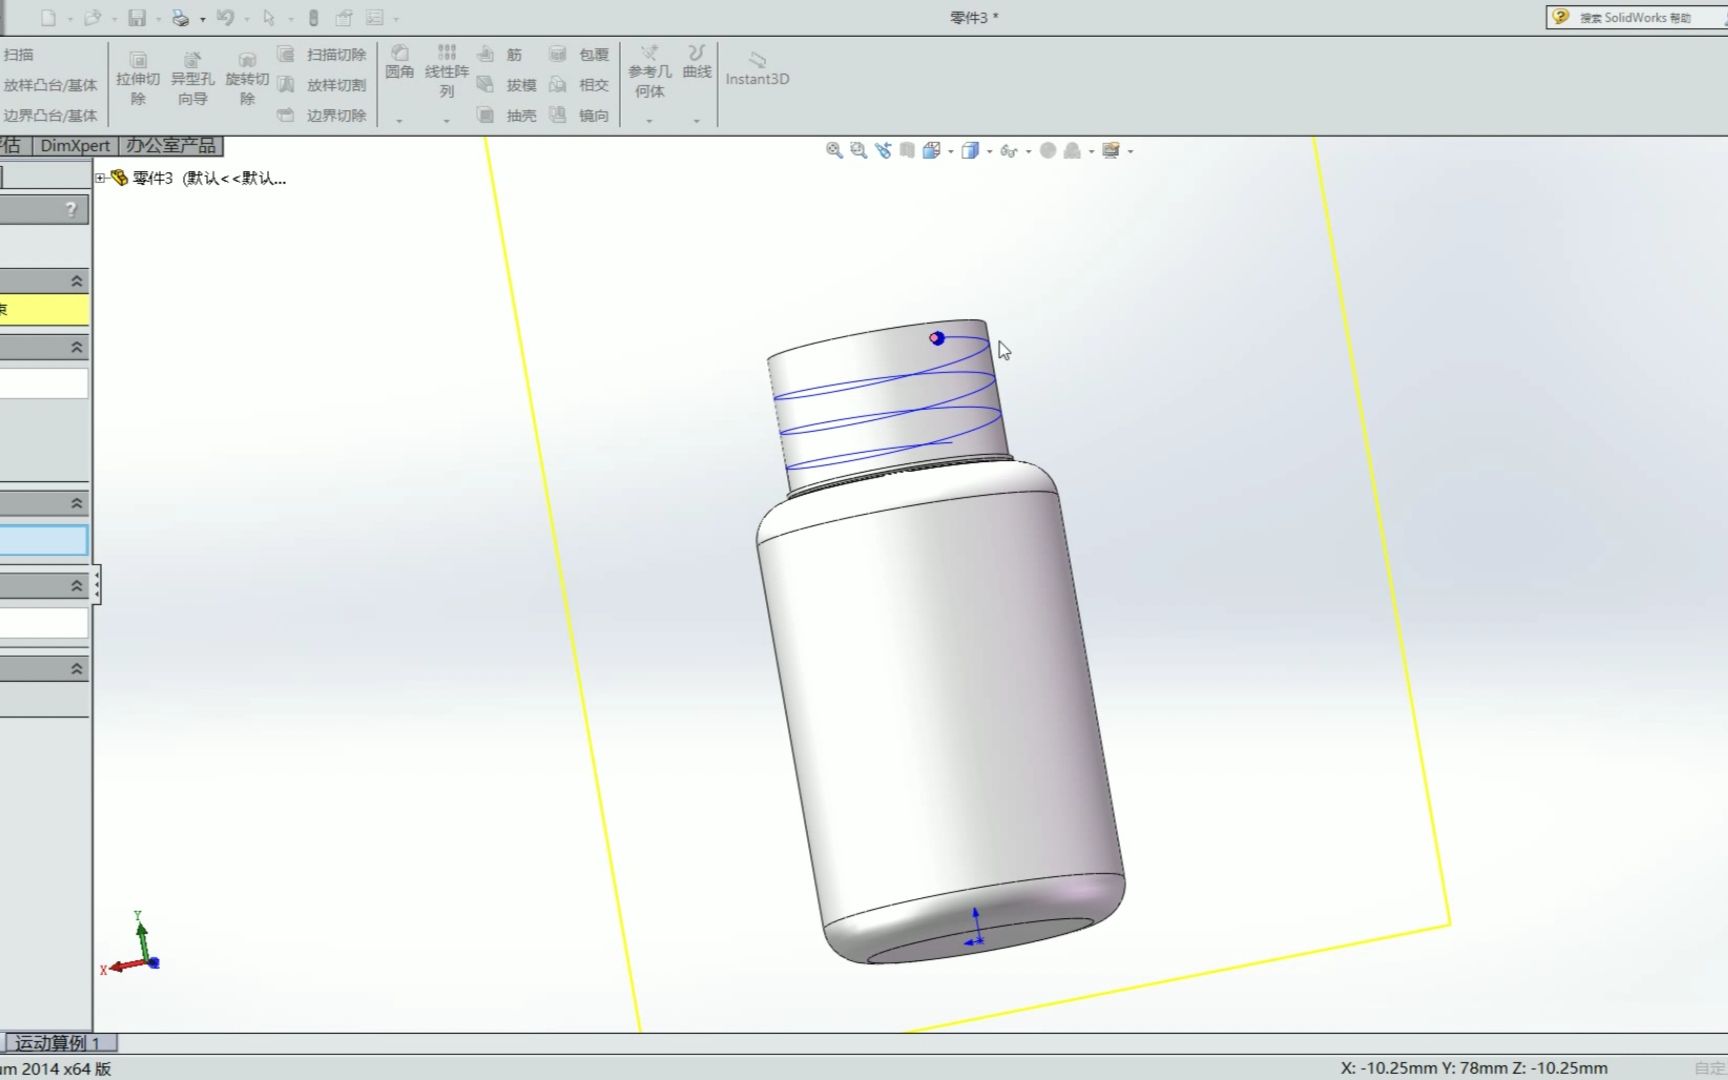The image size is (1728, 1080).
Task: Toggle Instant3D mode
Action: (x=757, y=69)
